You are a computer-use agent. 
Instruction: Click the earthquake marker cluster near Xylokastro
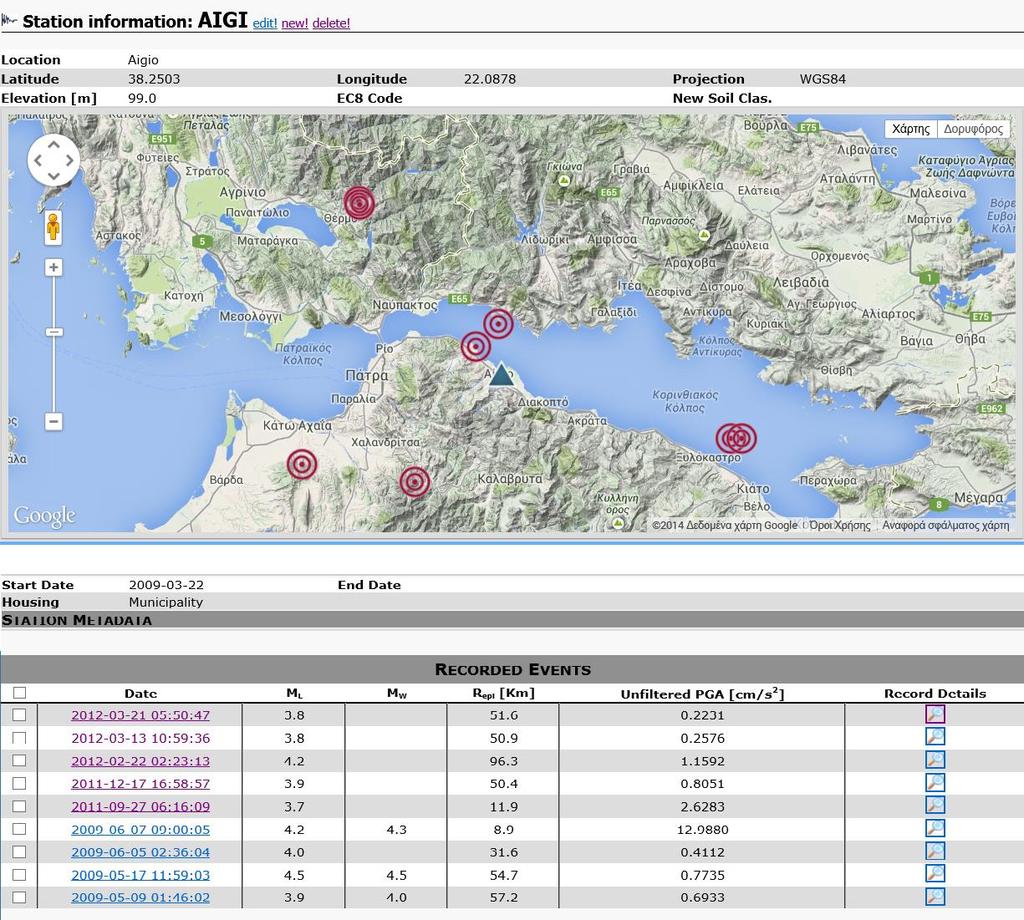(736, 438)
